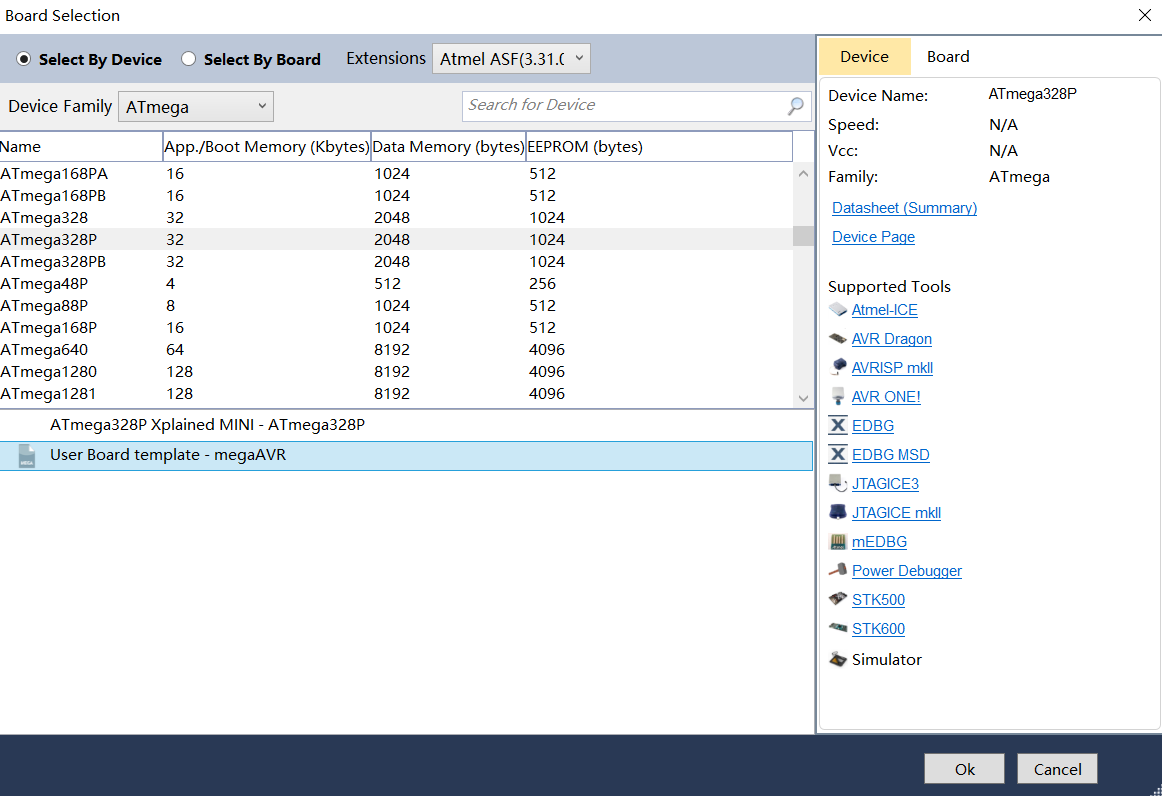The image size is (1162, 796).
Task: Click the JTAGICE3 tool icon
Action: [837, 483]
